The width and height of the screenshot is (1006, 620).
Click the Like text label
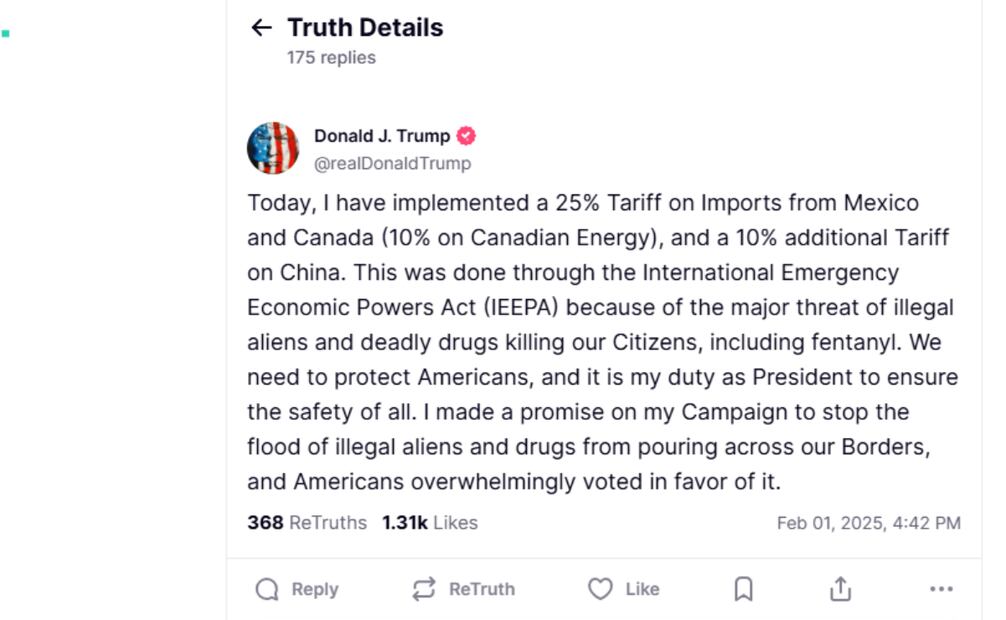point(642,589)
